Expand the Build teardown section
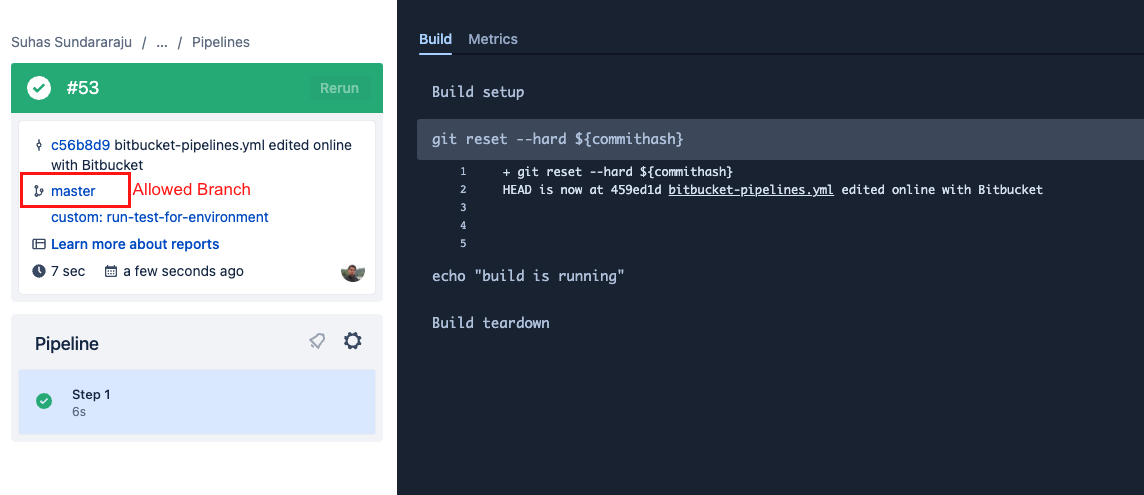Screen dimensions: 1144x495 point(490,323)
